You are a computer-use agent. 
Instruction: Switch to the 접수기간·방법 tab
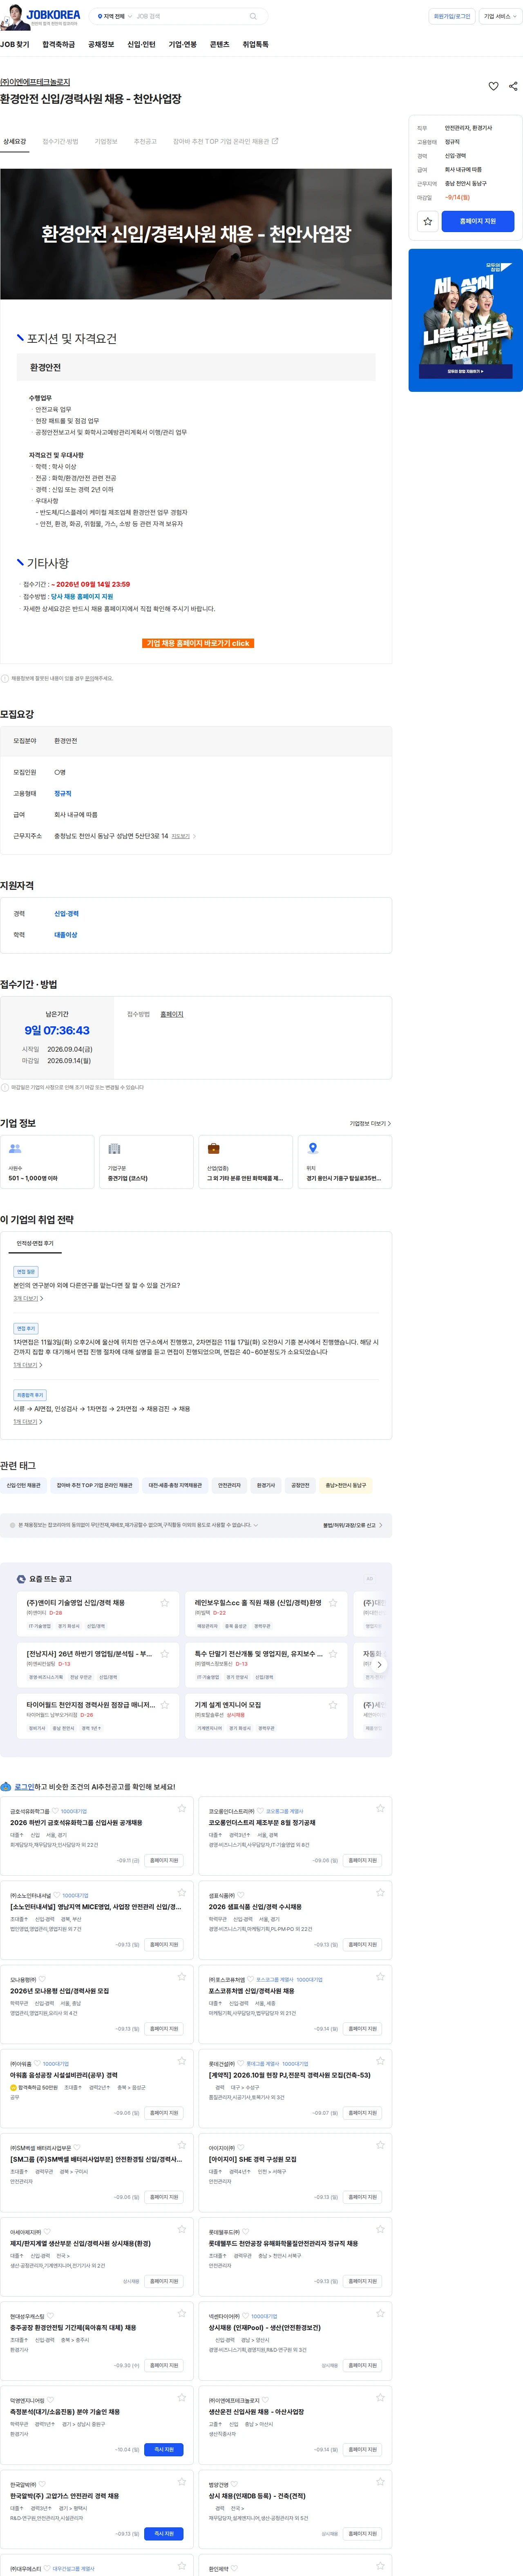coord(60,141)
